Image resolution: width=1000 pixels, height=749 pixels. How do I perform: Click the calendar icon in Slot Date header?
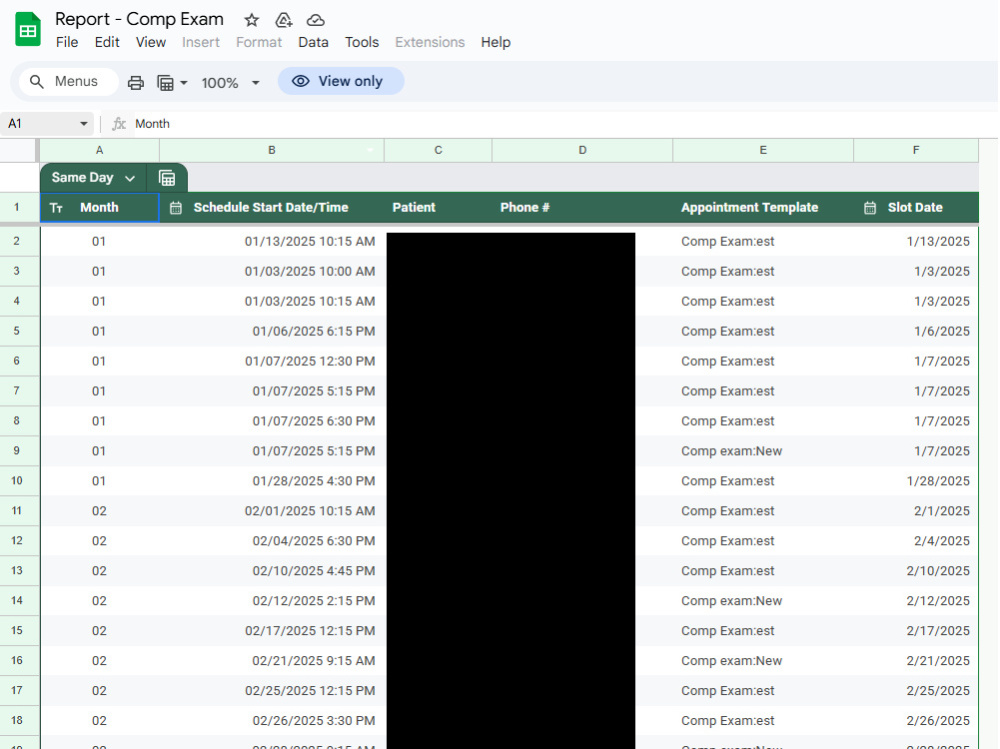point(870,208)
